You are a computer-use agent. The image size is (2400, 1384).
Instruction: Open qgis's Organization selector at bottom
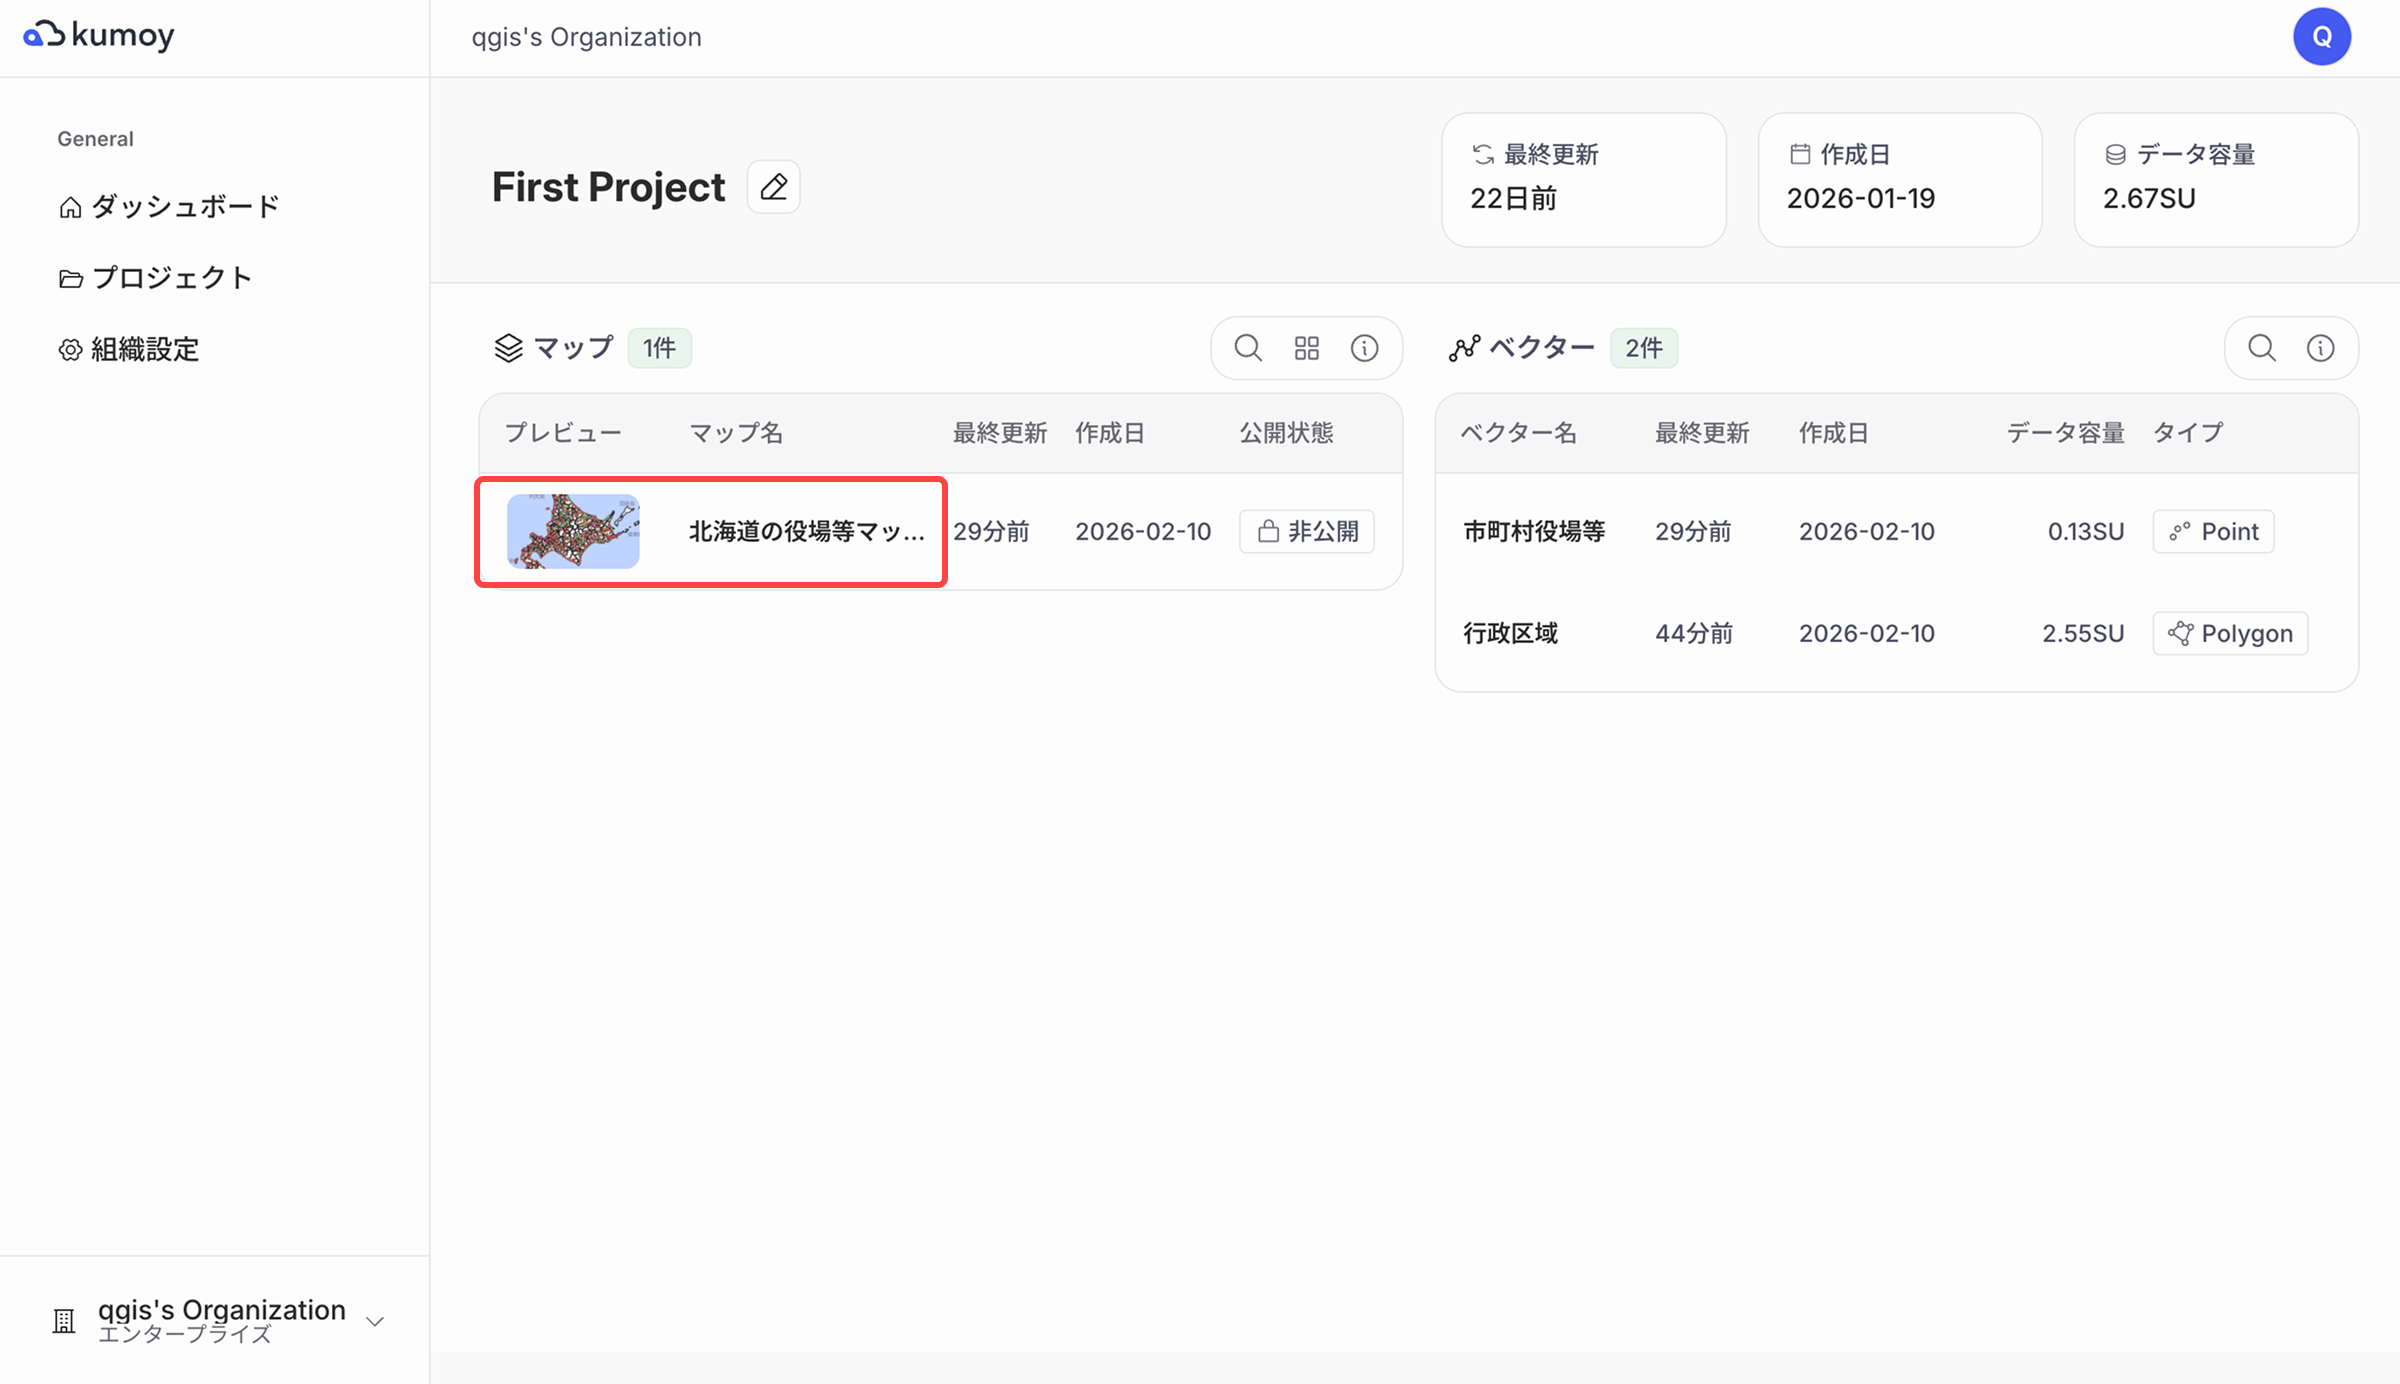click(221, 1319)
